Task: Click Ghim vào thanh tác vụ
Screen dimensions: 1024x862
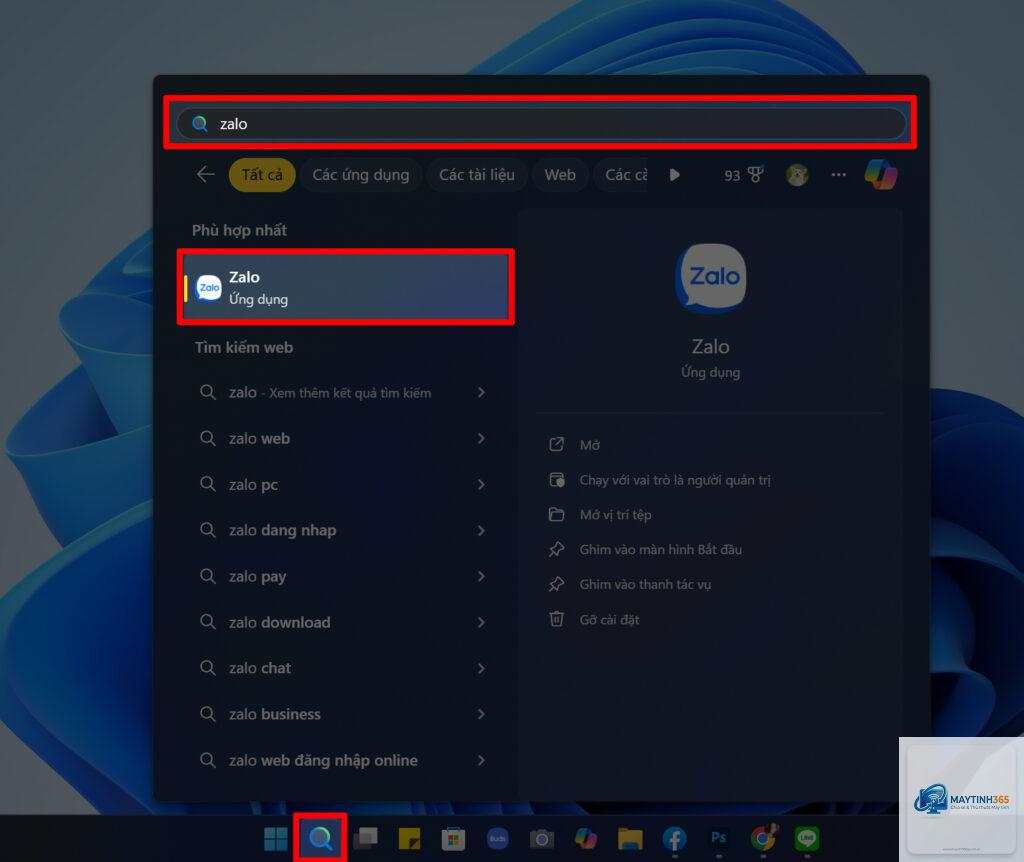Action: coord(645,584)
